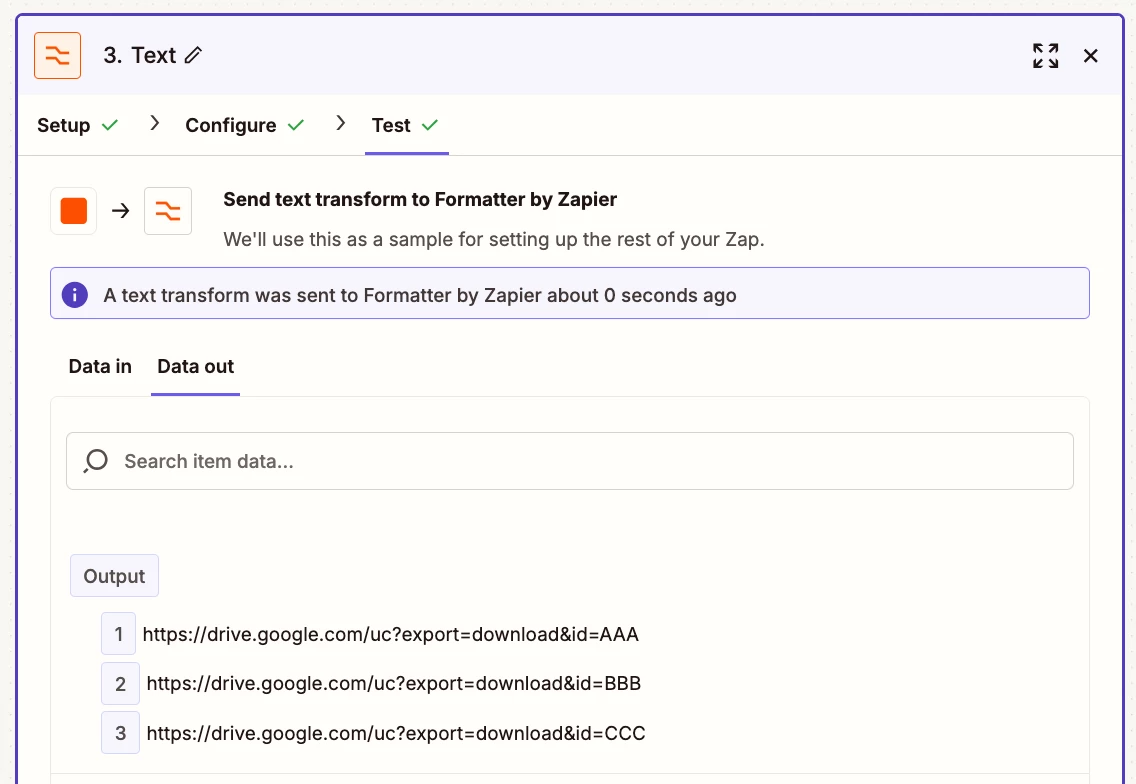This screenshot has width=1136, height=784.
Task: Focus the Search item data field
Action: tap(569, 461)
